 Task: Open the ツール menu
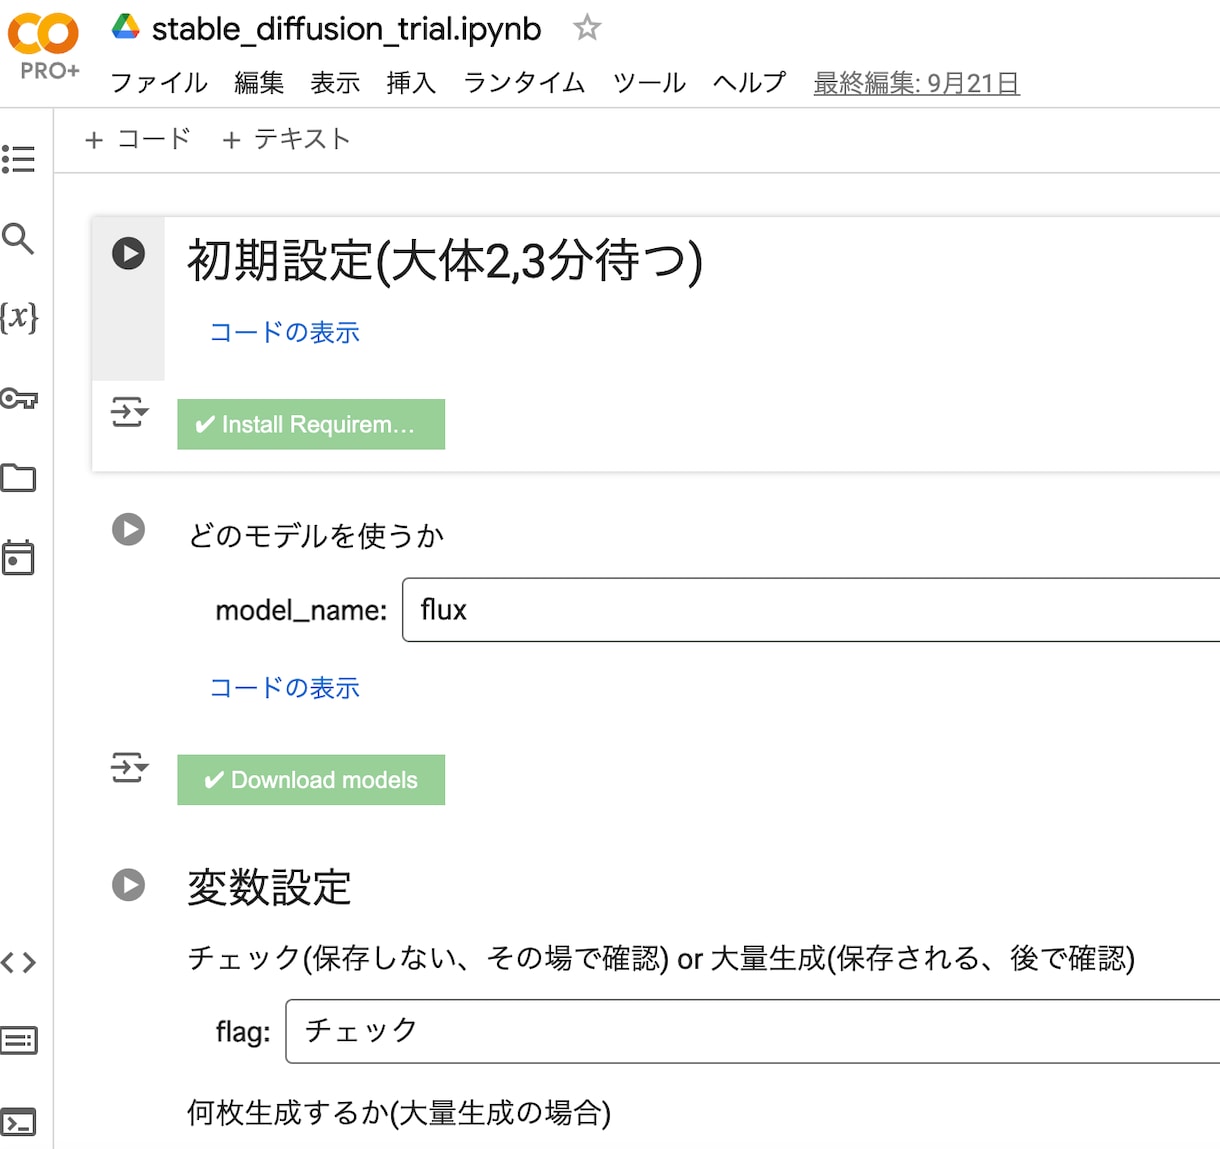[649, 83]
